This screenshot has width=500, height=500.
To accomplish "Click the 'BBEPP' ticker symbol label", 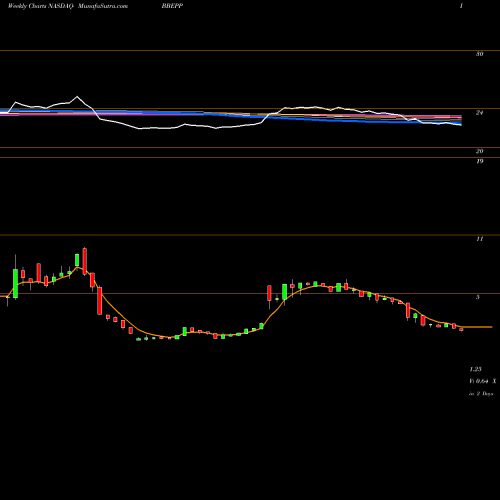I will point(172,6).
